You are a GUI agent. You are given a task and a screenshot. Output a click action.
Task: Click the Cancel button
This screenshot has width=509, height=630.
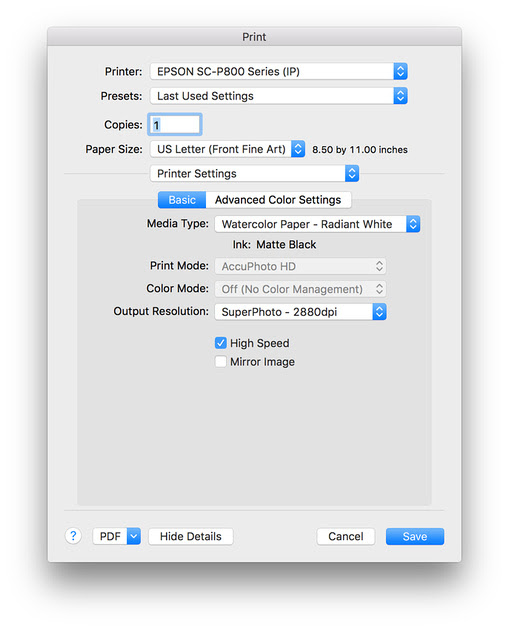(346, 536)
